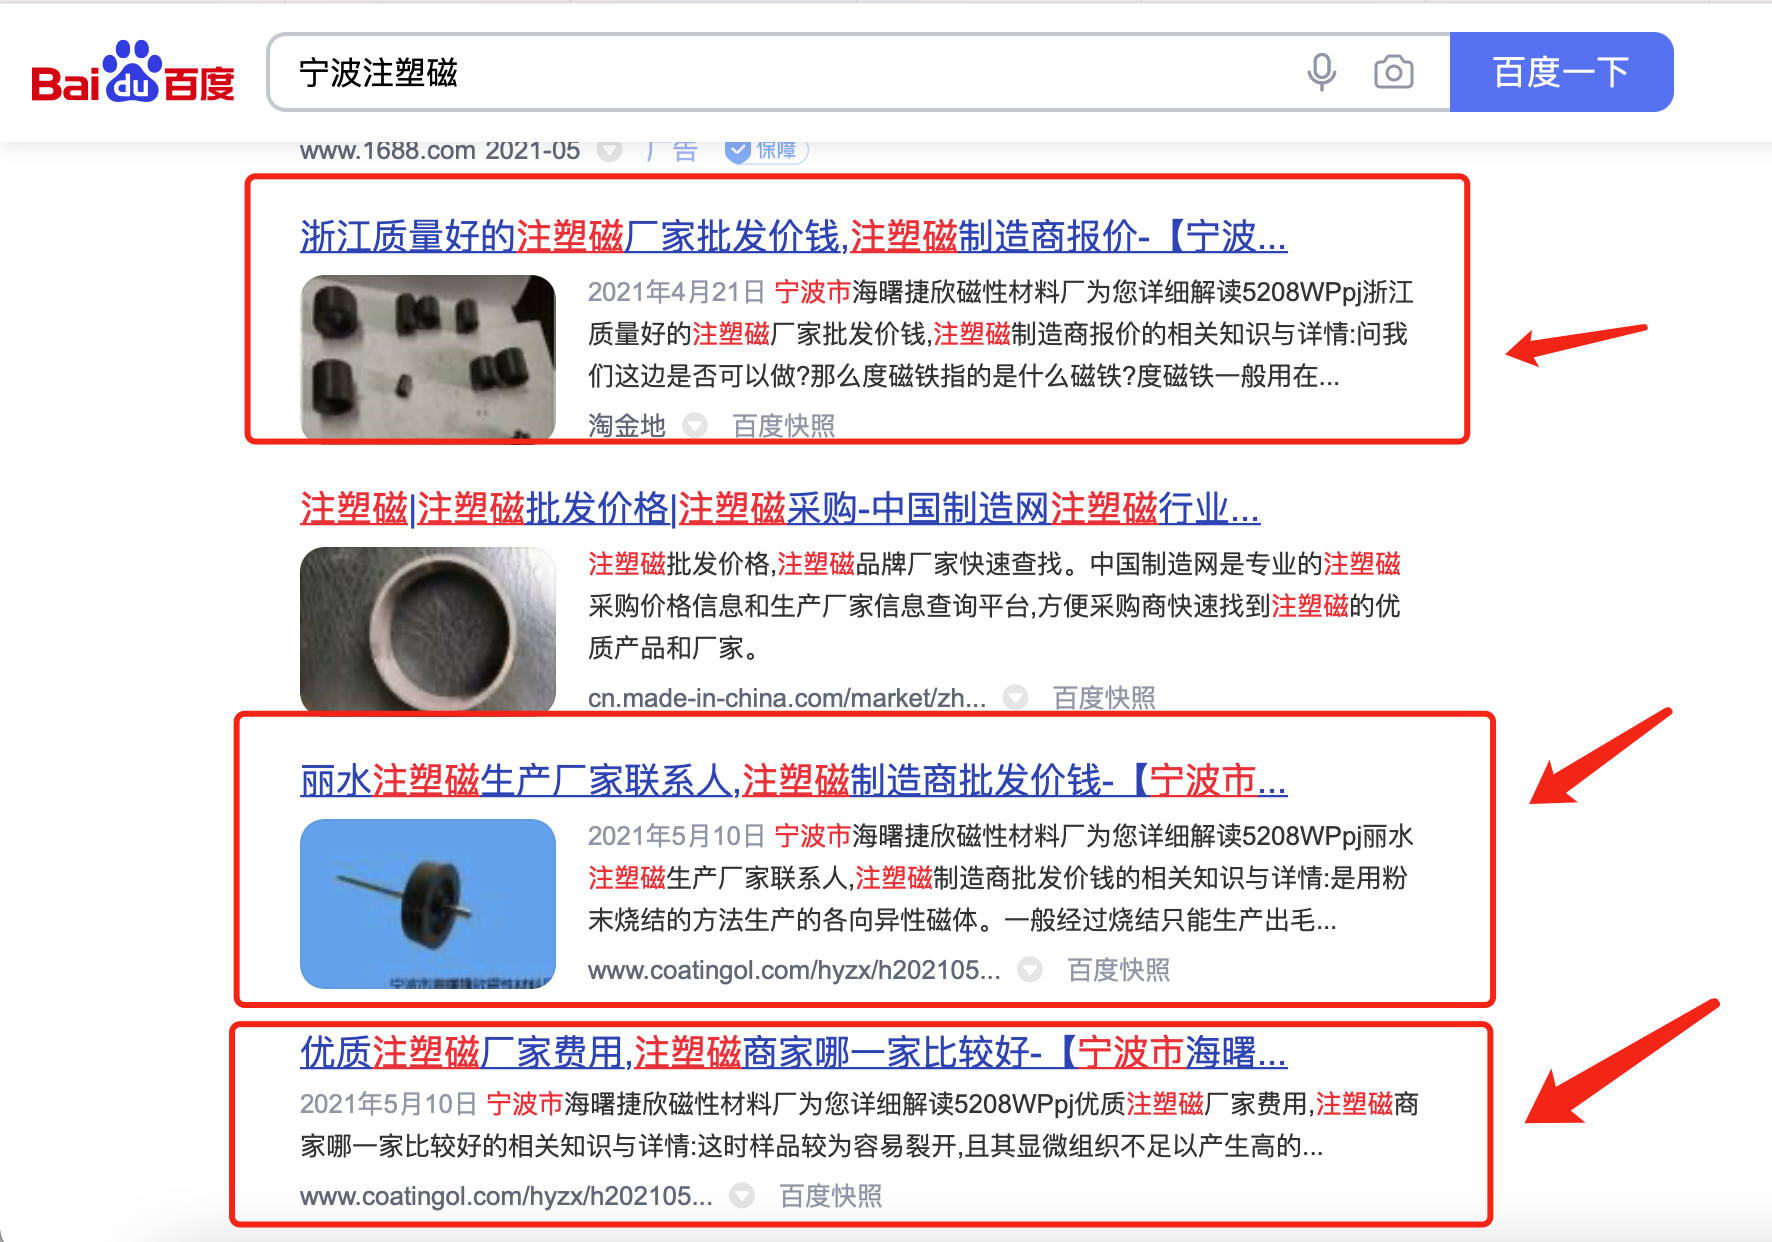Open 浙江质量好的注塑磁厂家批发价钱 result title
The height and width of the screenshot is (1242, 1772).
[793, 237]
